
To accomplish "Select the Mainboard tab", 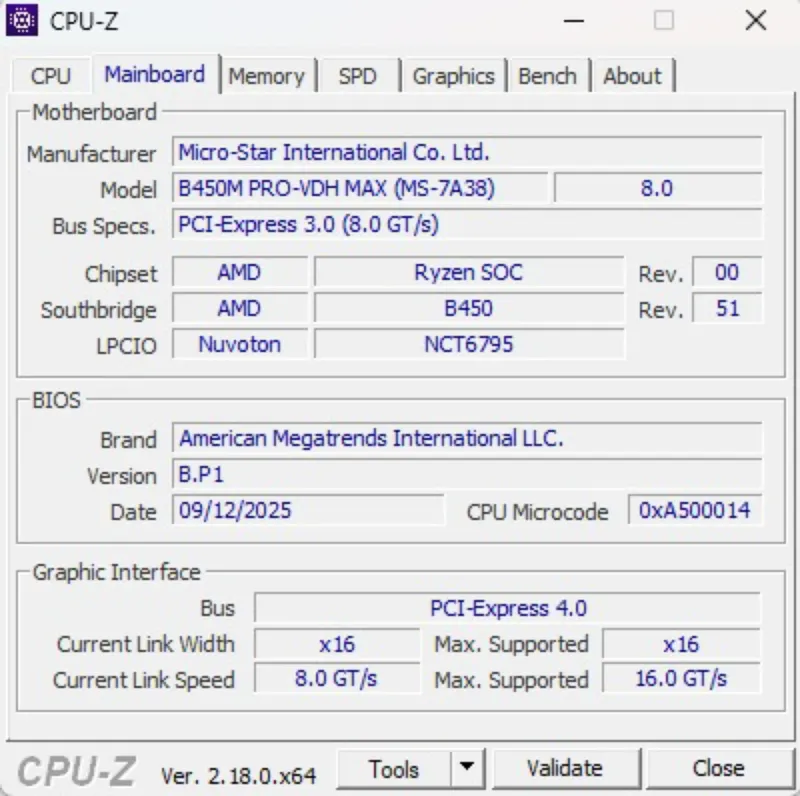I will pyautogui.click(x=155, y=74).
